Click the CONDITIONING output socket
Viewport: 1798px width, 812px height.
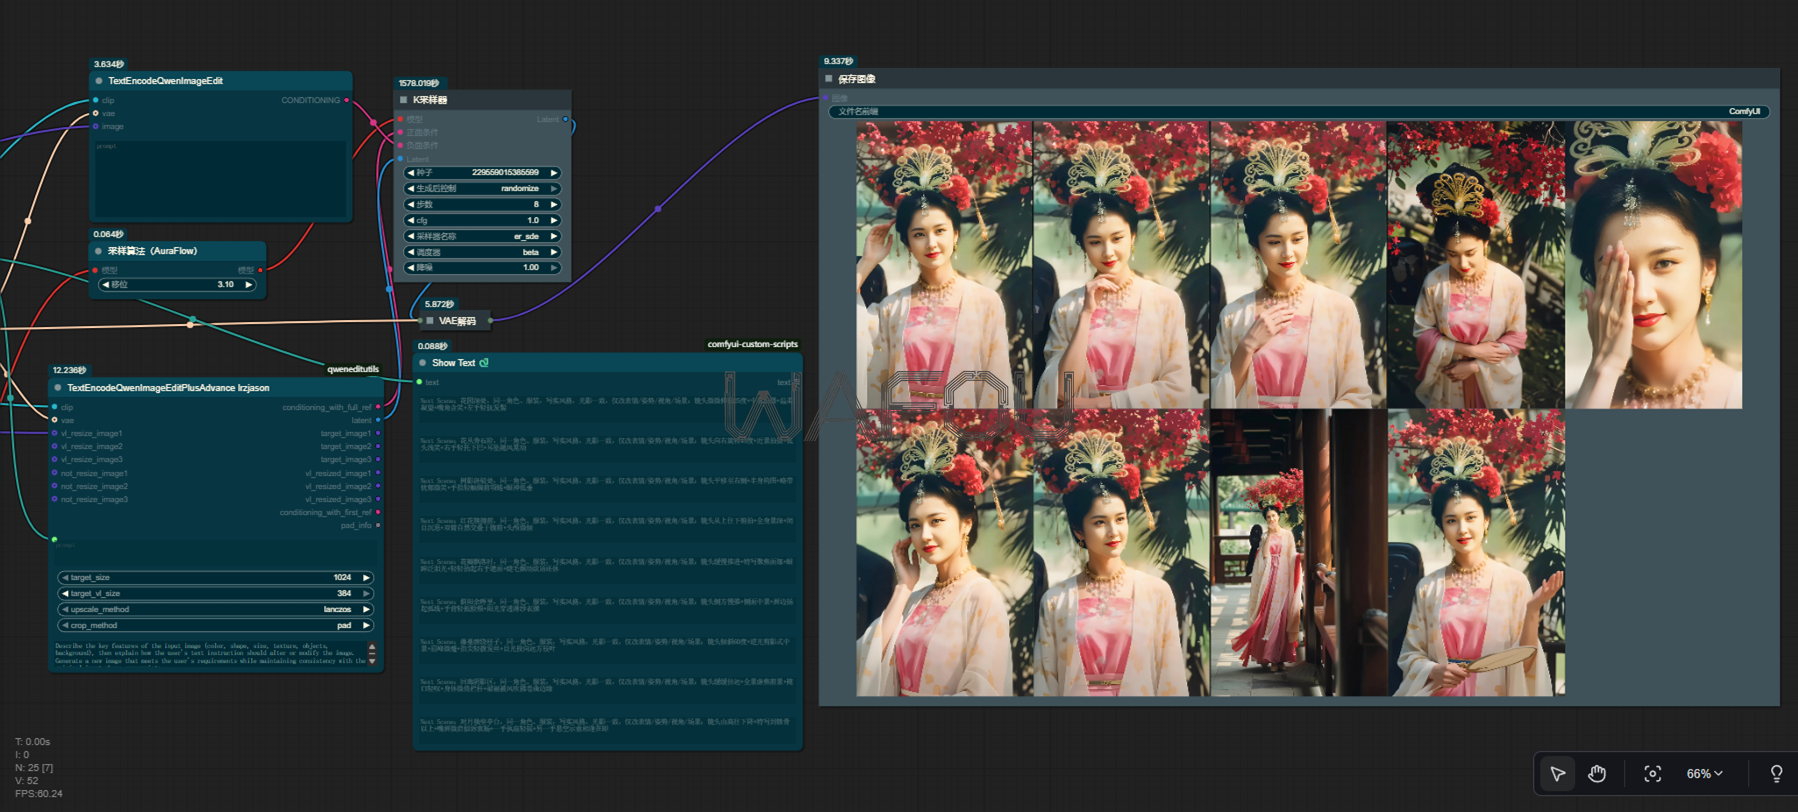[347, 100]
